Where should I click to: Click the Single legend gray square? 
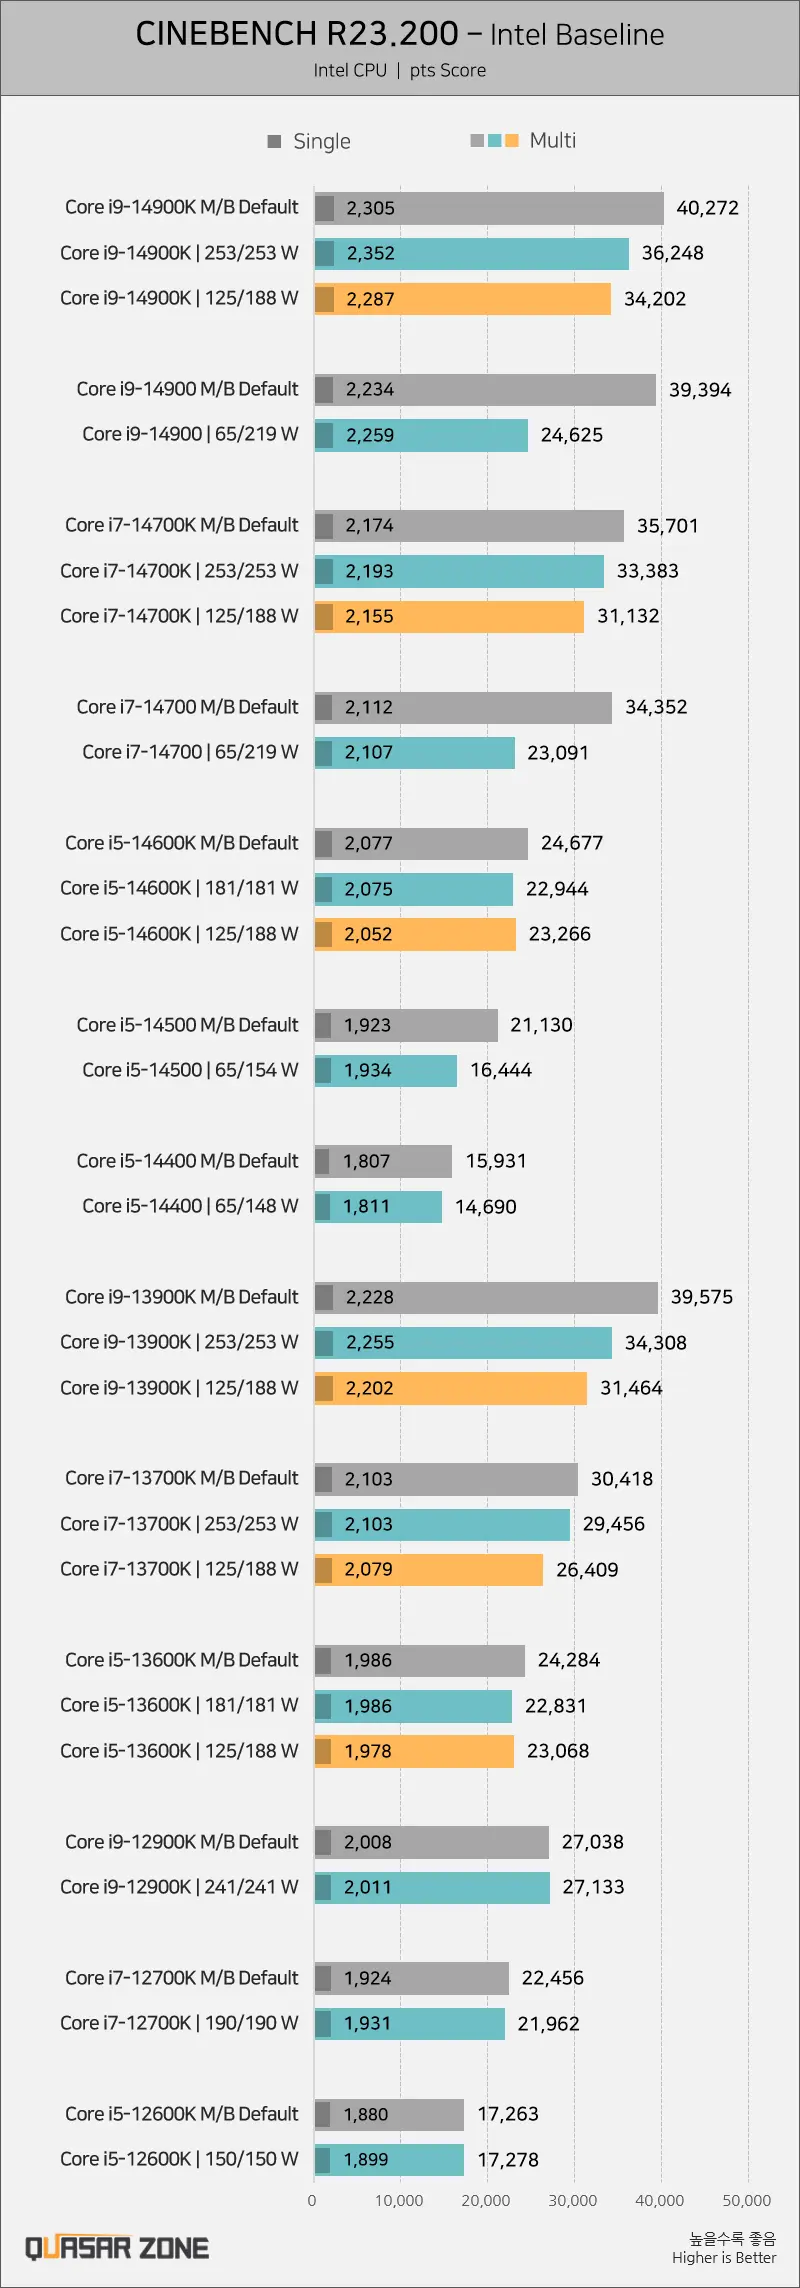(x=274, y=141)
